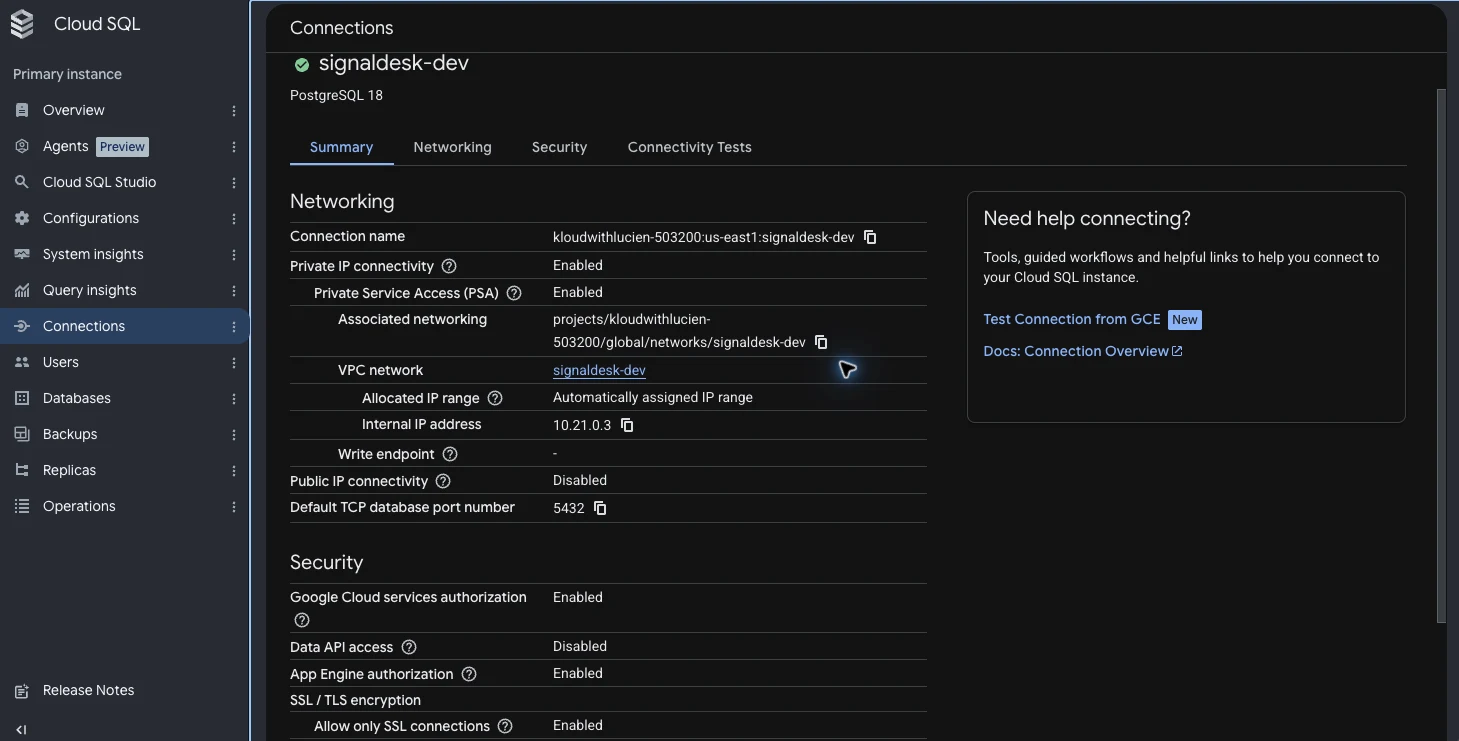This screenshot has height=741, width=1459.
Task: Open more options for Overview
Action: click(x=234, y=111)
